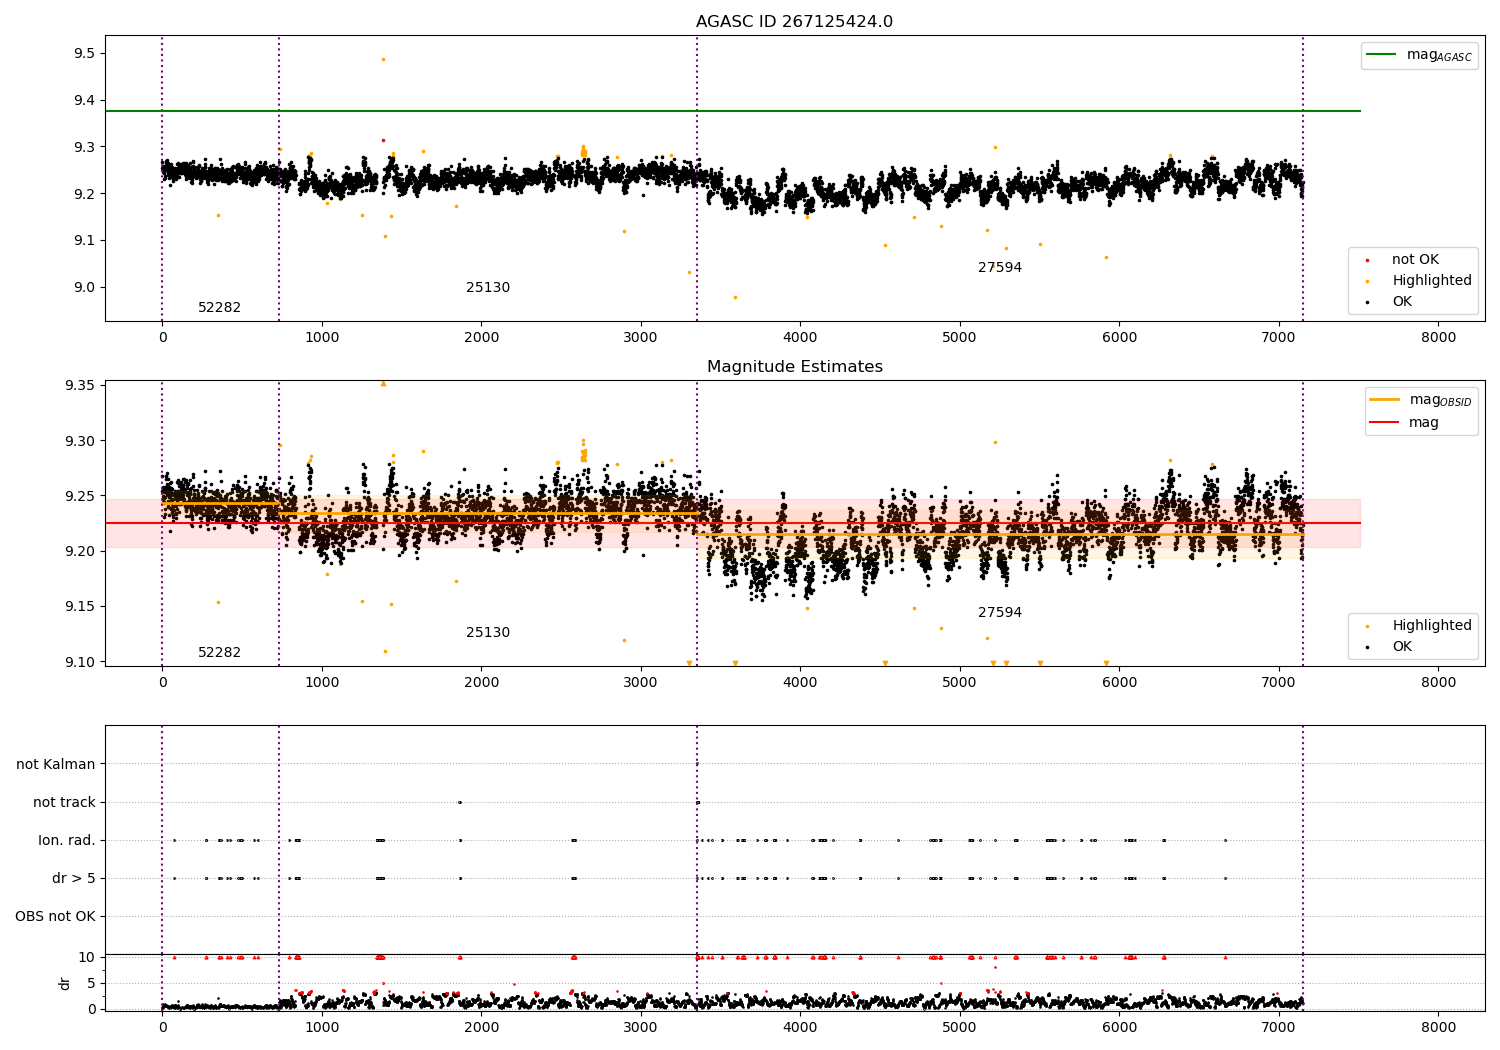This screenshot has width=1500, height=1050.
Task: Click the 9.25 y-tick in middle plot
Action: (80, 497)
